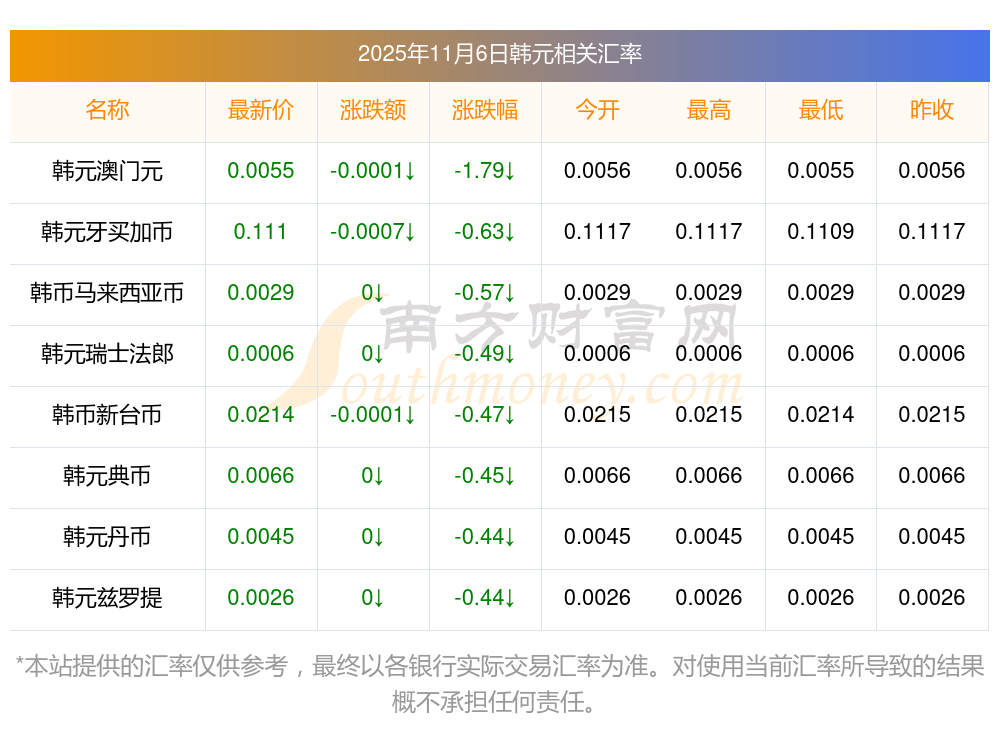Click the 0.111 latest price value
Screen dimensions: 1000x733
coord(261,232)
